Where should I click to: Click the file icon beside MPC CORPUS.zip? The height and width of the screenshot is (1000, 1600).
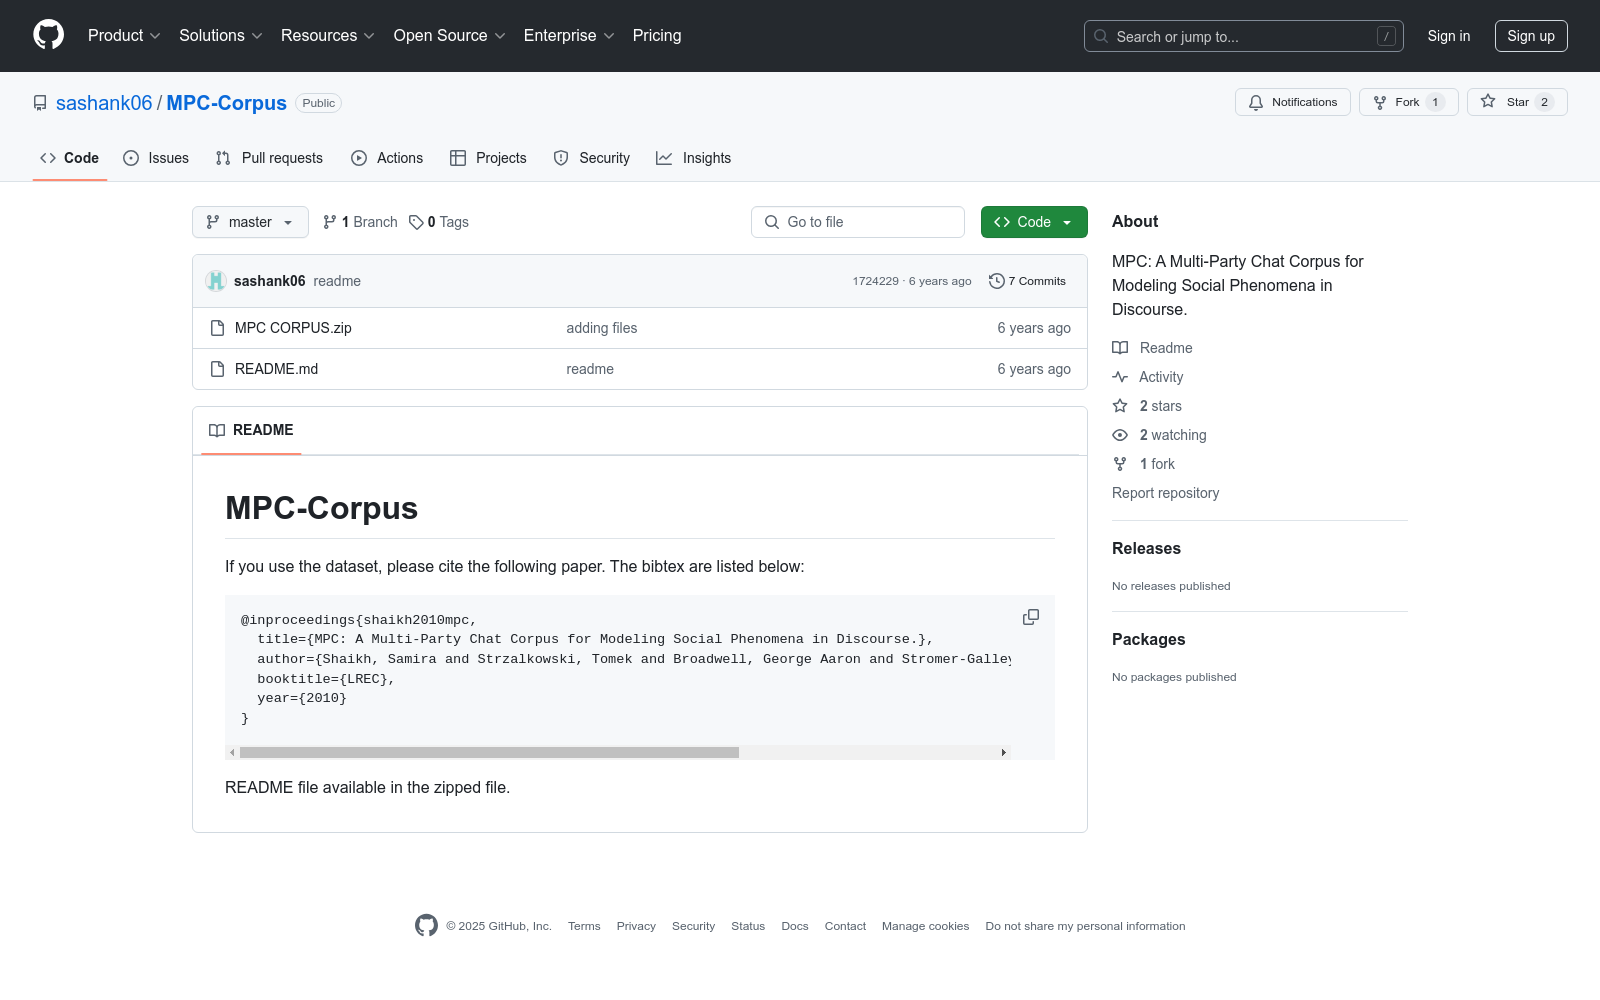point(217,328)
